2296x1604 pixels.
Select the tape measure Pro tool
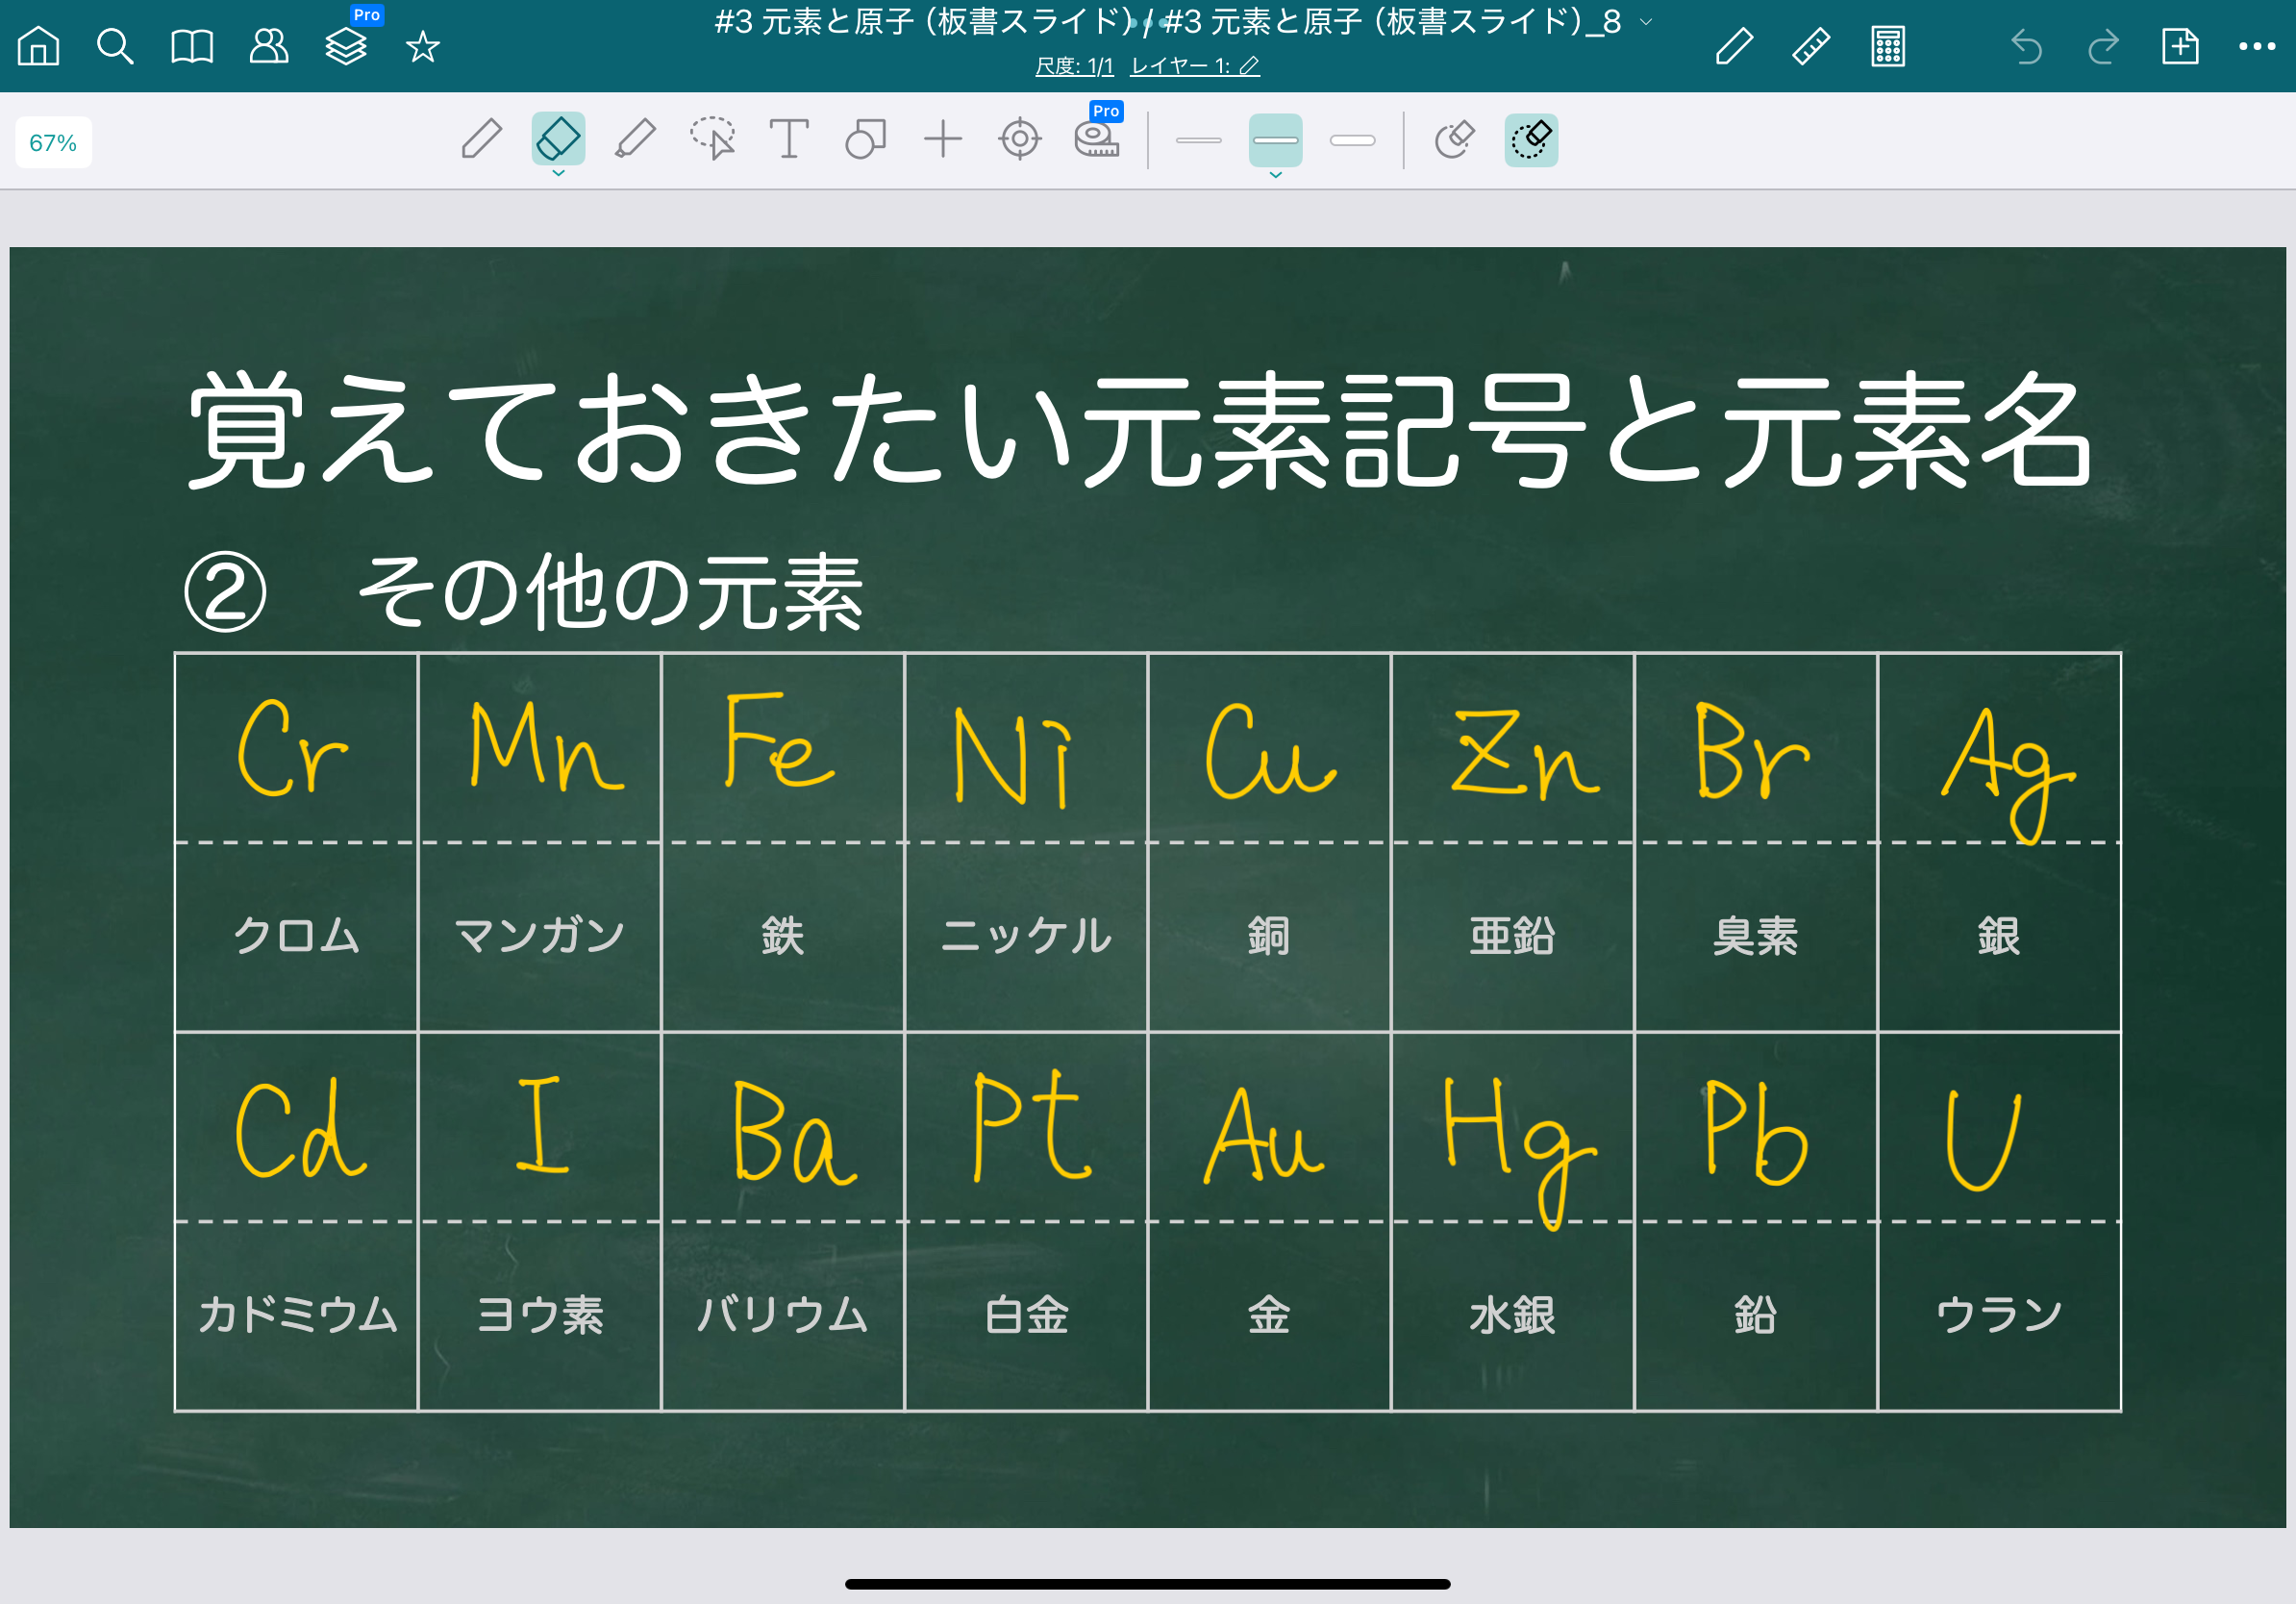click(x=1097, y=139)
